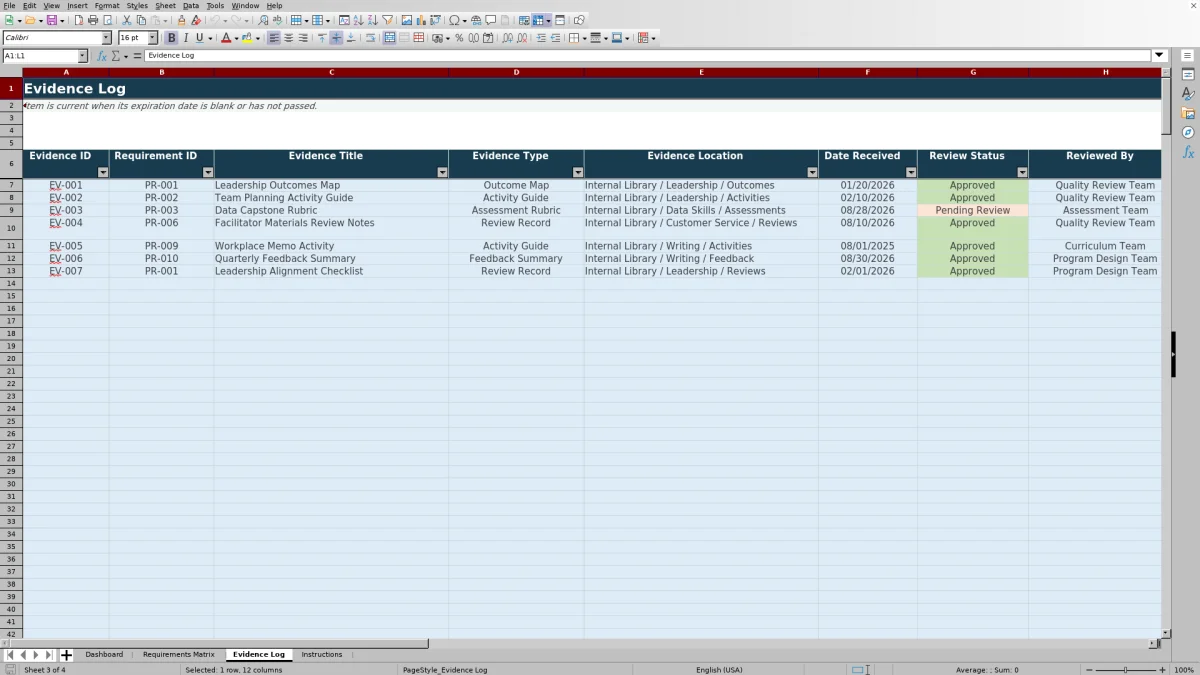This screenshot has width=1200, height=675.
Task: Open the Format menu
Action: 107,6
